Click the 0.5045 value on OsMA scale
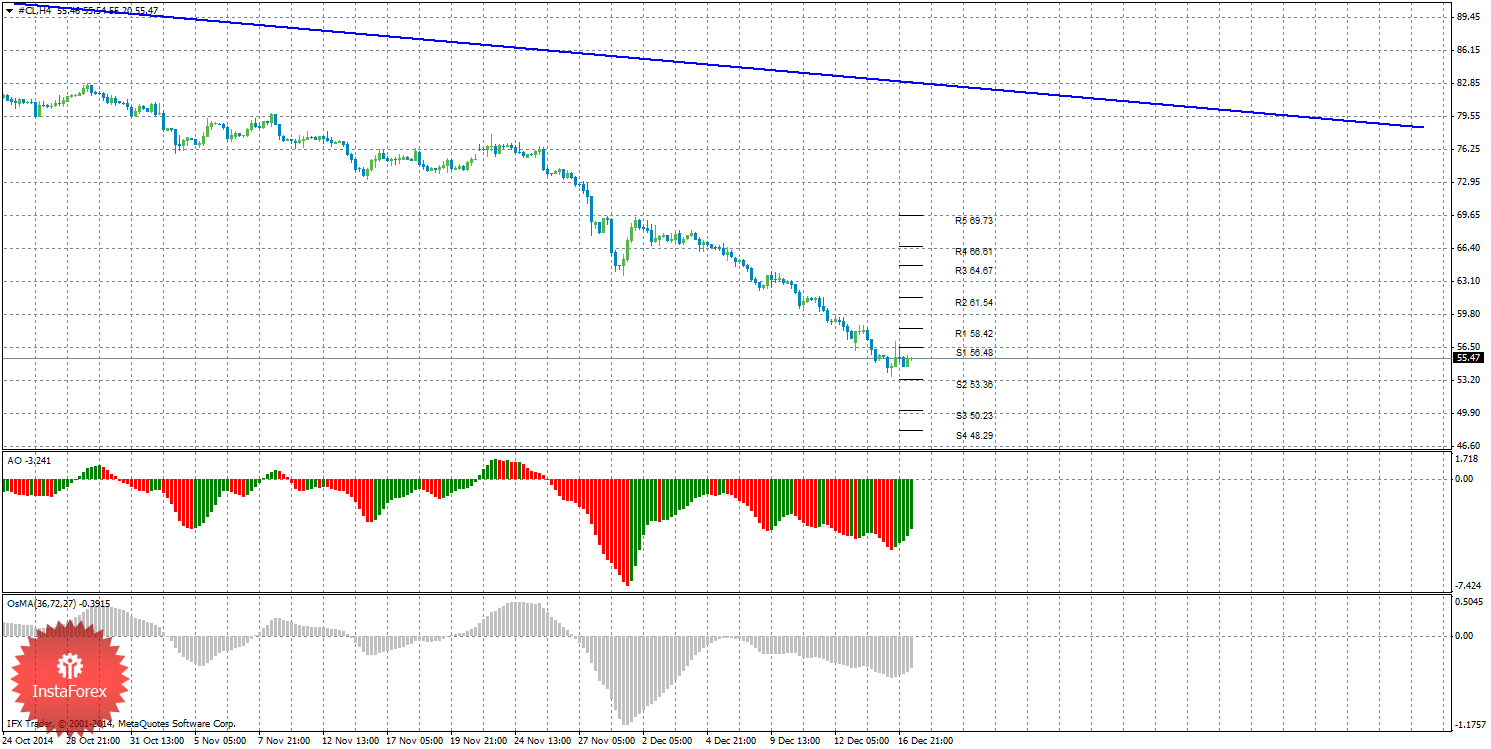Viewport: 1491px width, 749px height. [x=1469, y=602]
